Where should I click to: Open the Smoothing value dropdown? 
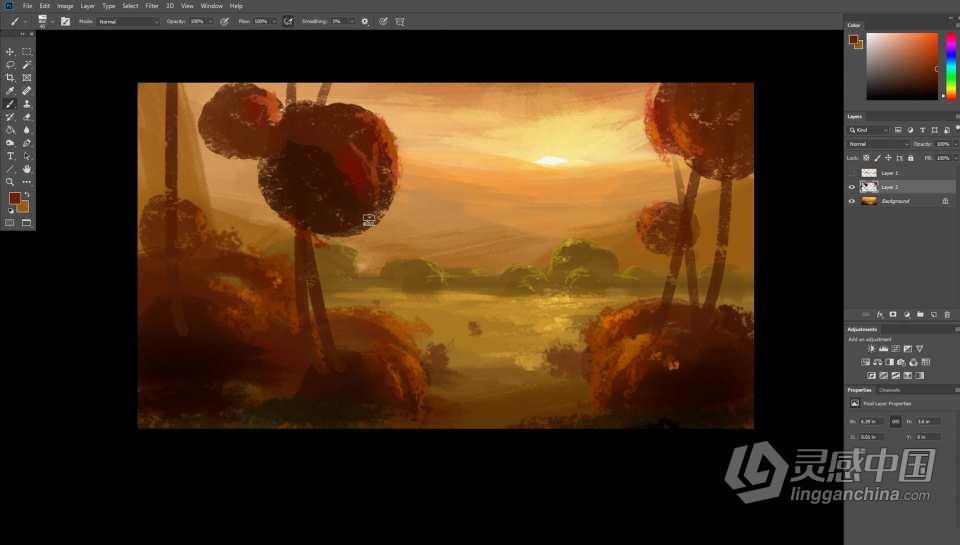[x=351, y=21]
